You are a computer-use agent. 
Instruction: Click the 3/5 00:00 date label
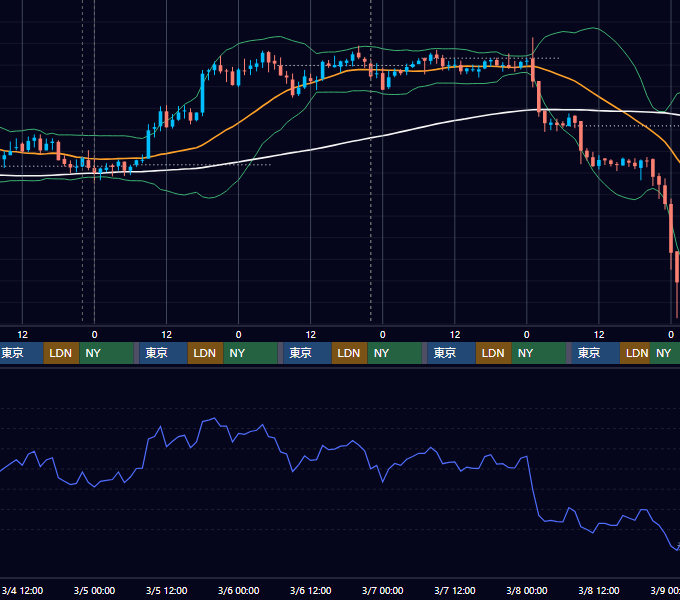[x=94, y=590]
